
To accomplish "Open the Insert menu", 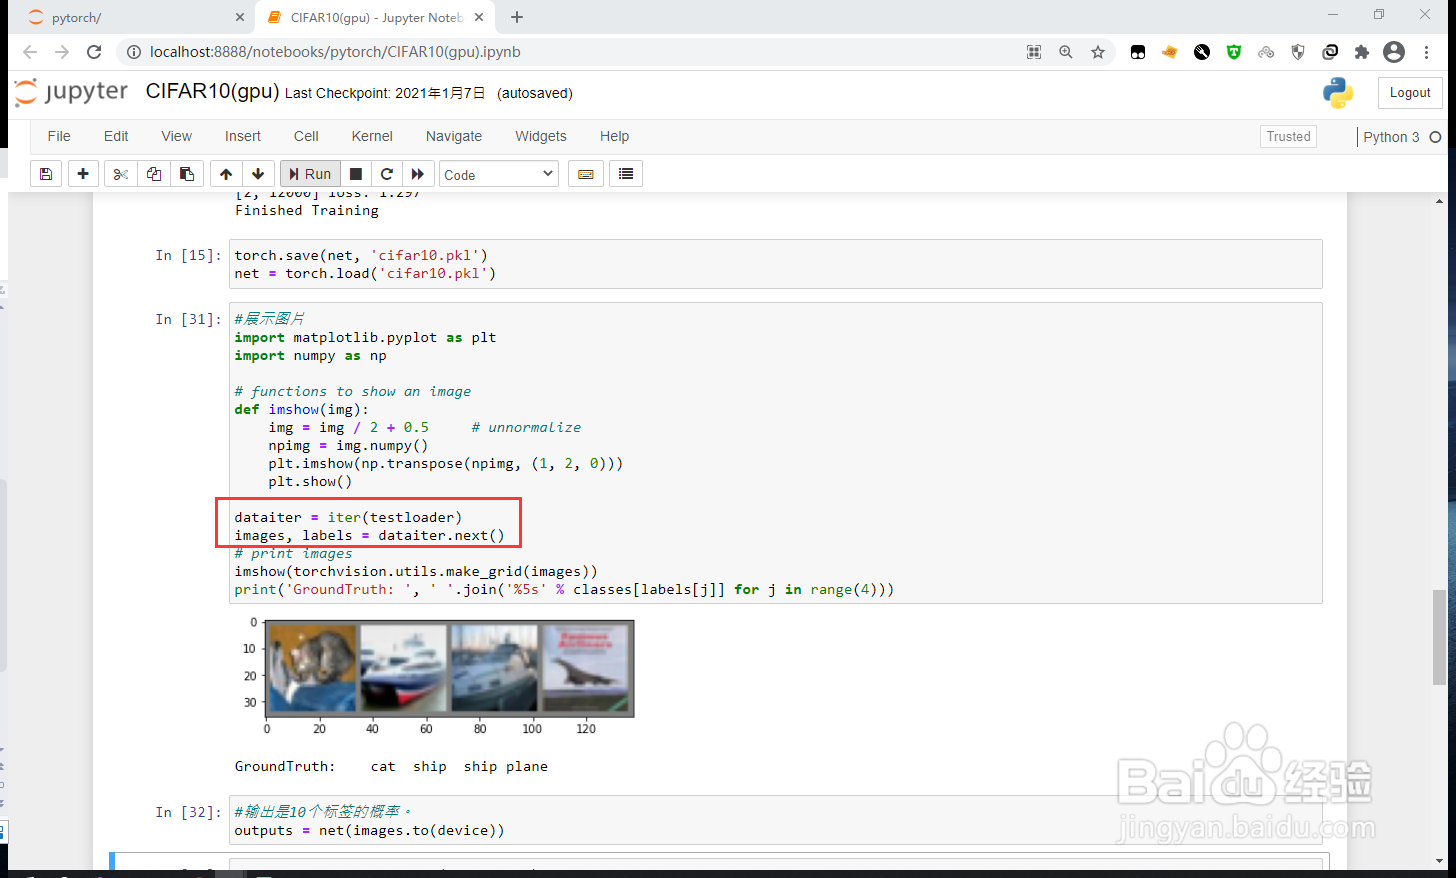I will pos(242,136).
